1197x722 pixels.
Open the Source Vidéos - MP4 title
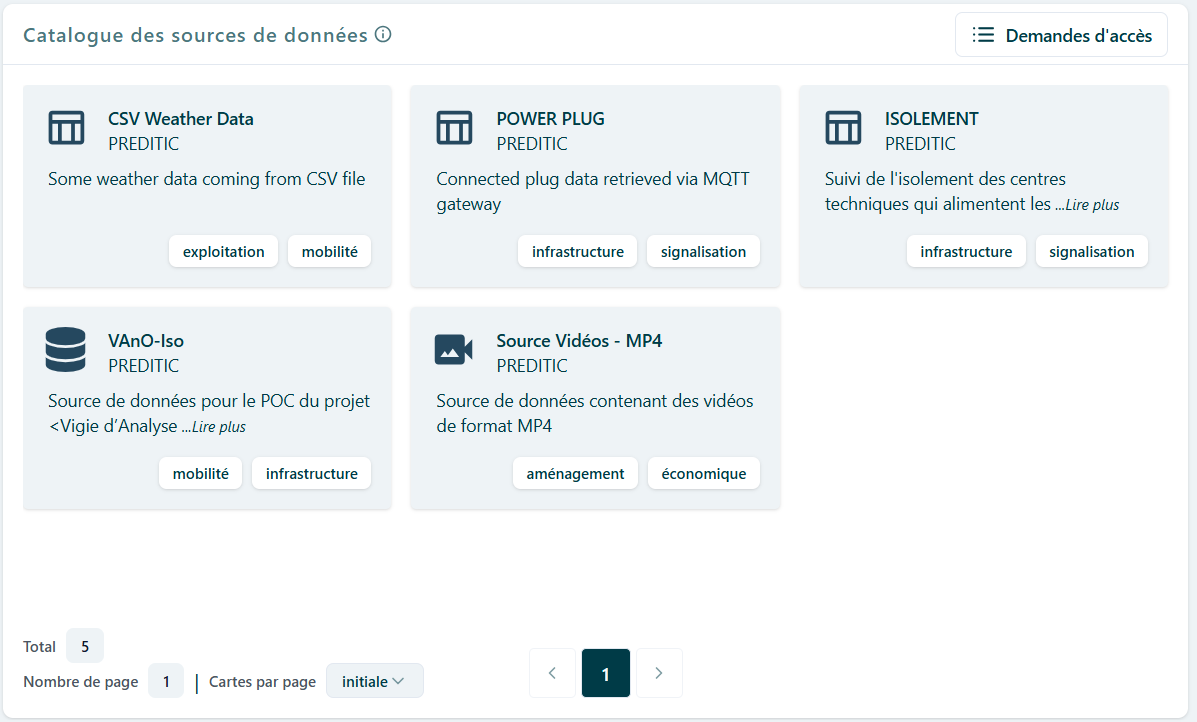pos(579,340)
